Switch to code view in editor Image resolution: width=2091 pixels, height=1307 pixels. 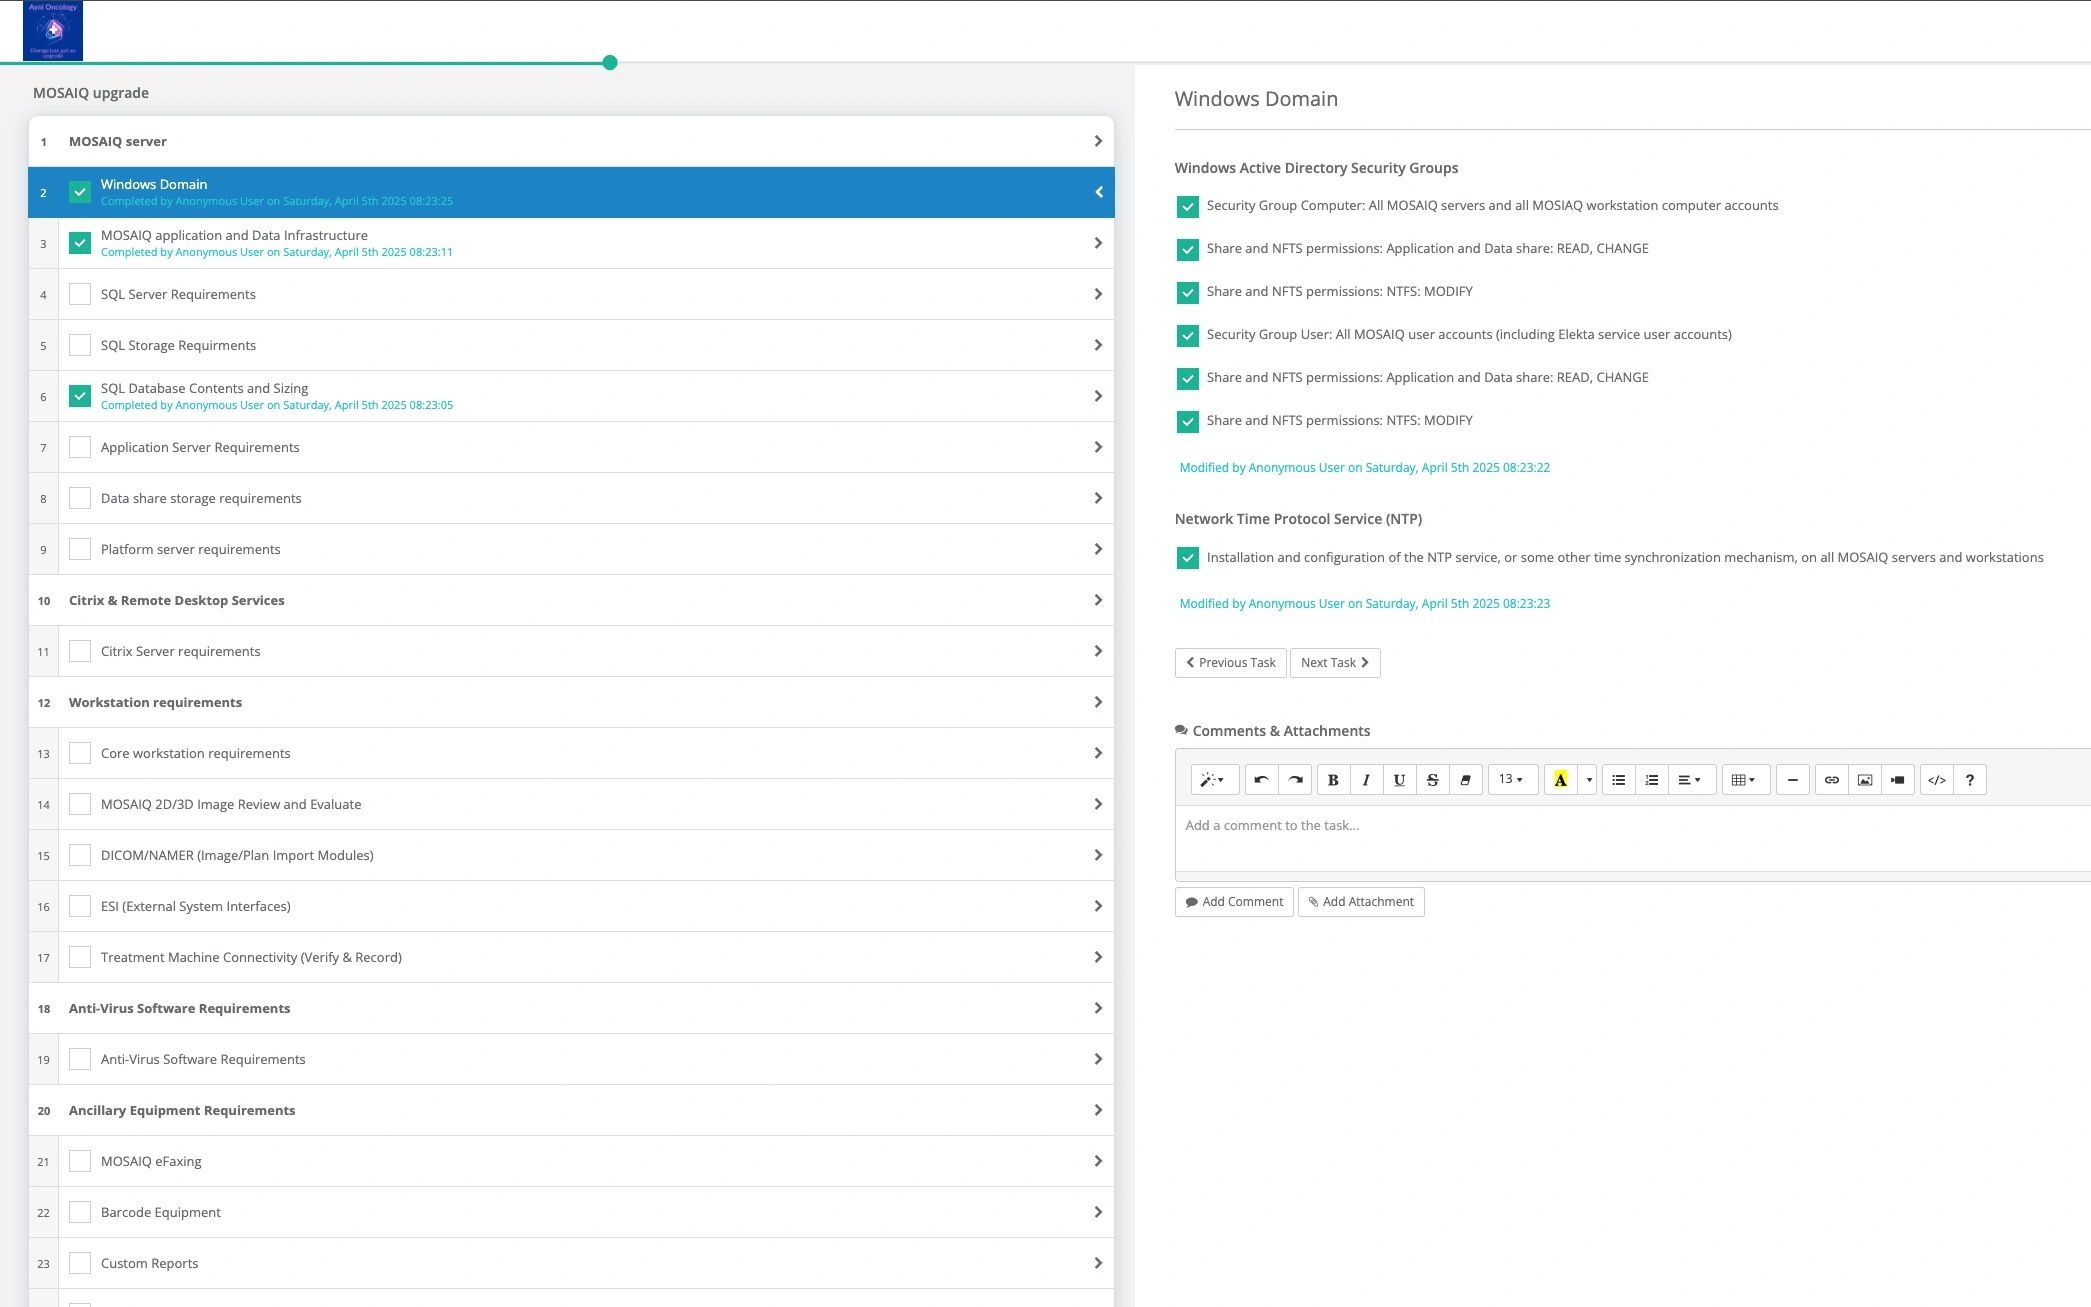pos(1937,780)
